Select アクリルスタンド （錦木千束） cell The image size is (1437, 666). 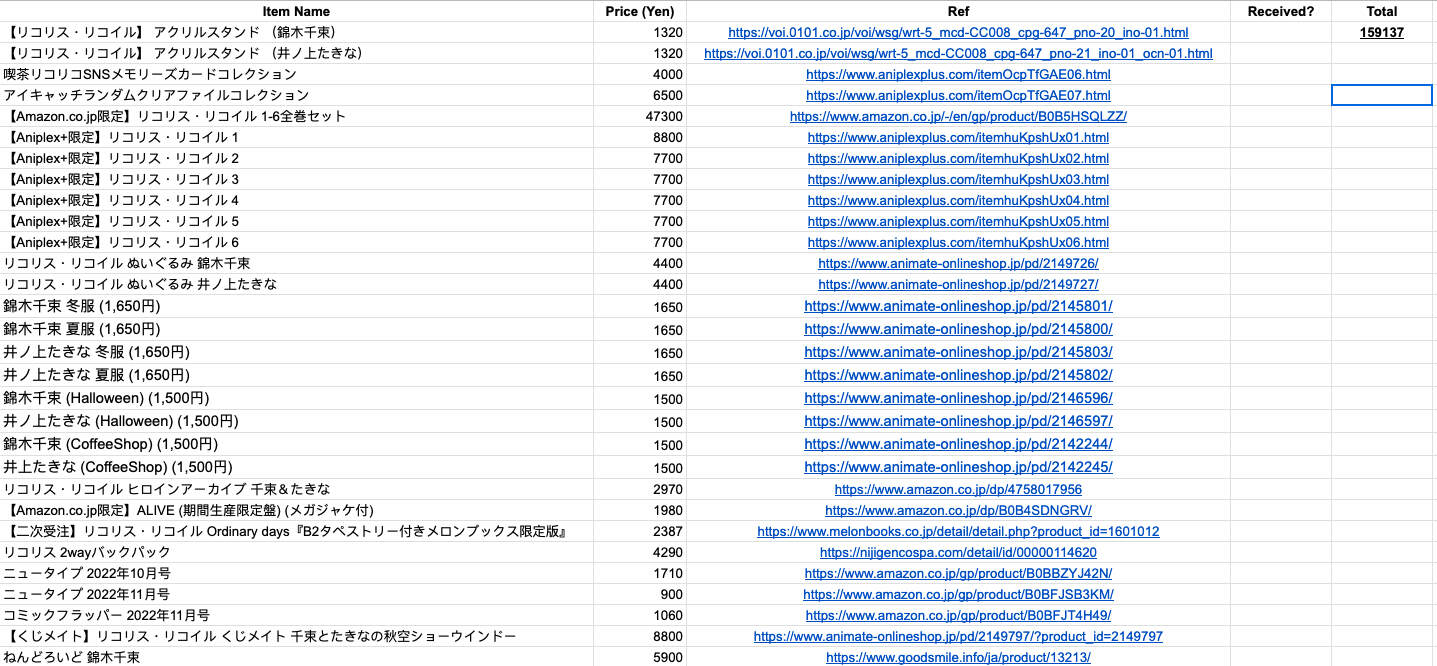pos(296,33)
